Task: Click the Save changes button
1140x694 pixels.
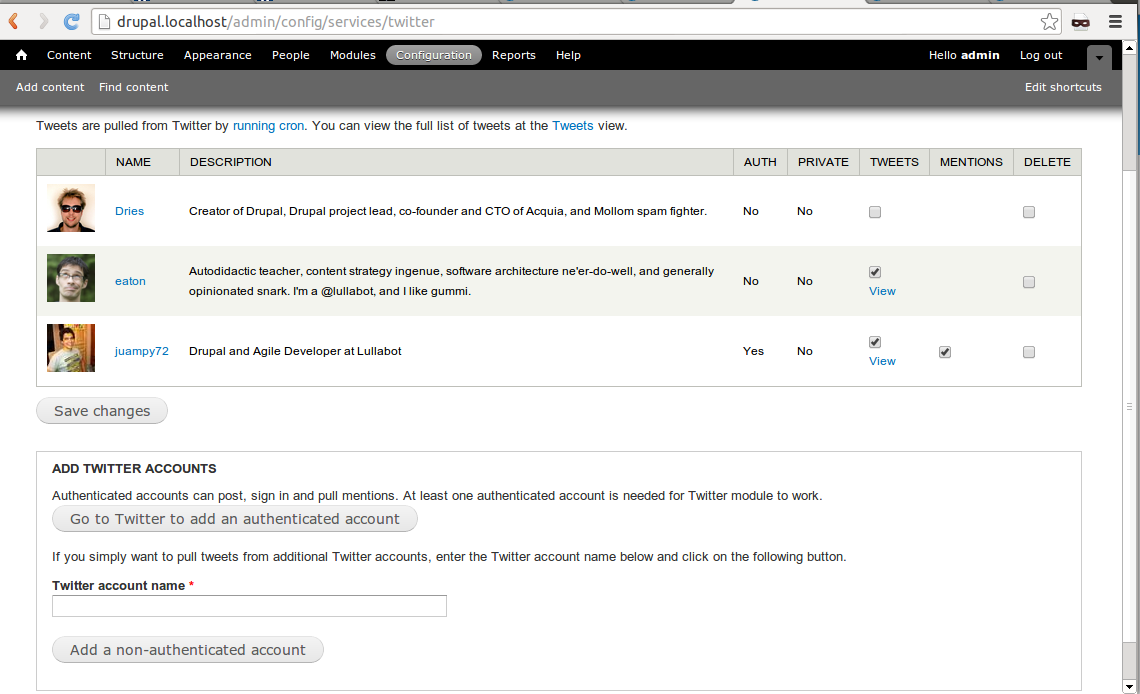Action: [x=102, y=411]
